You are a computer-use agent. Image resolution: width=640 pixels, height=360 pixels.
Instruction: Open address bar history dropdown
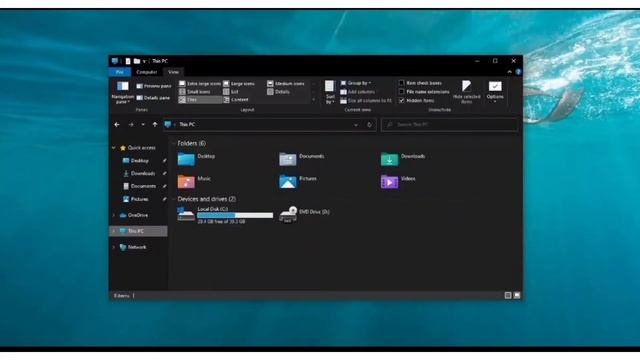pos(356,125)
